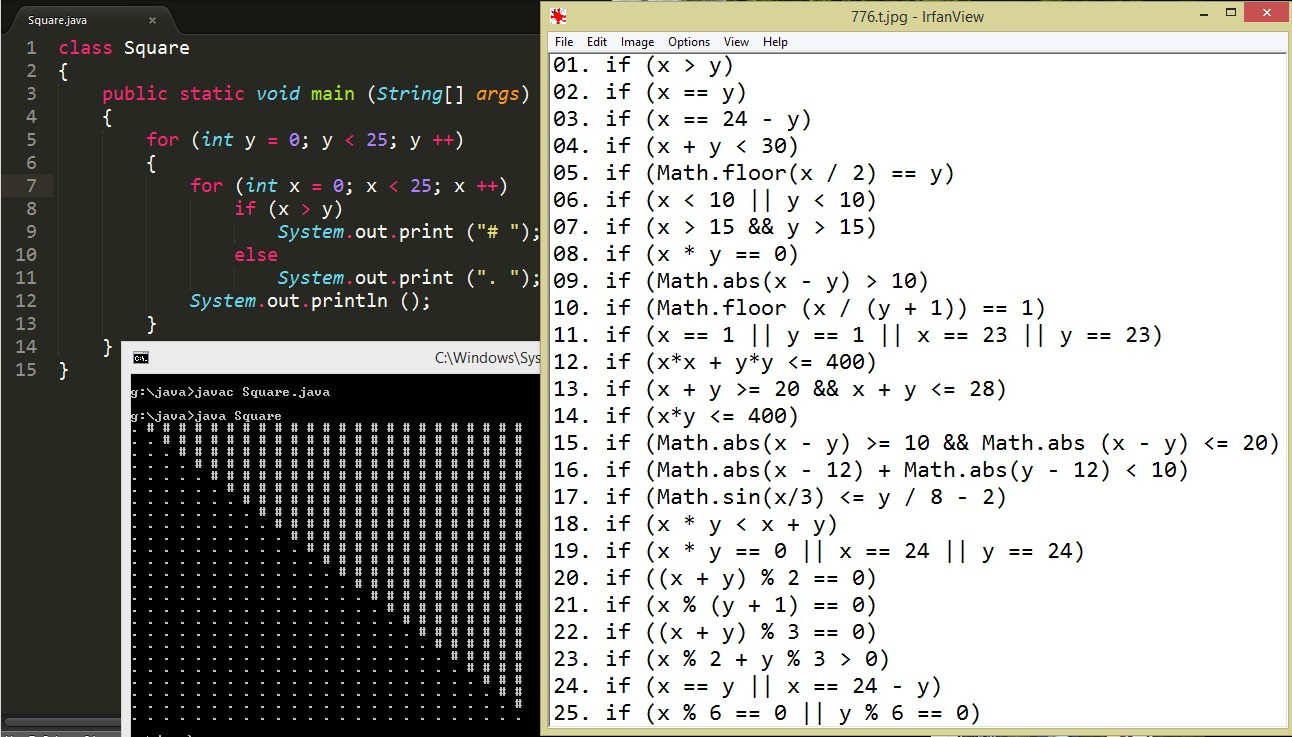Click line 16 with 'Math.abs(x - 12)'
The width and height of the screenshot is (1292, 737).
pyautogui.click(x=871, y=470)
